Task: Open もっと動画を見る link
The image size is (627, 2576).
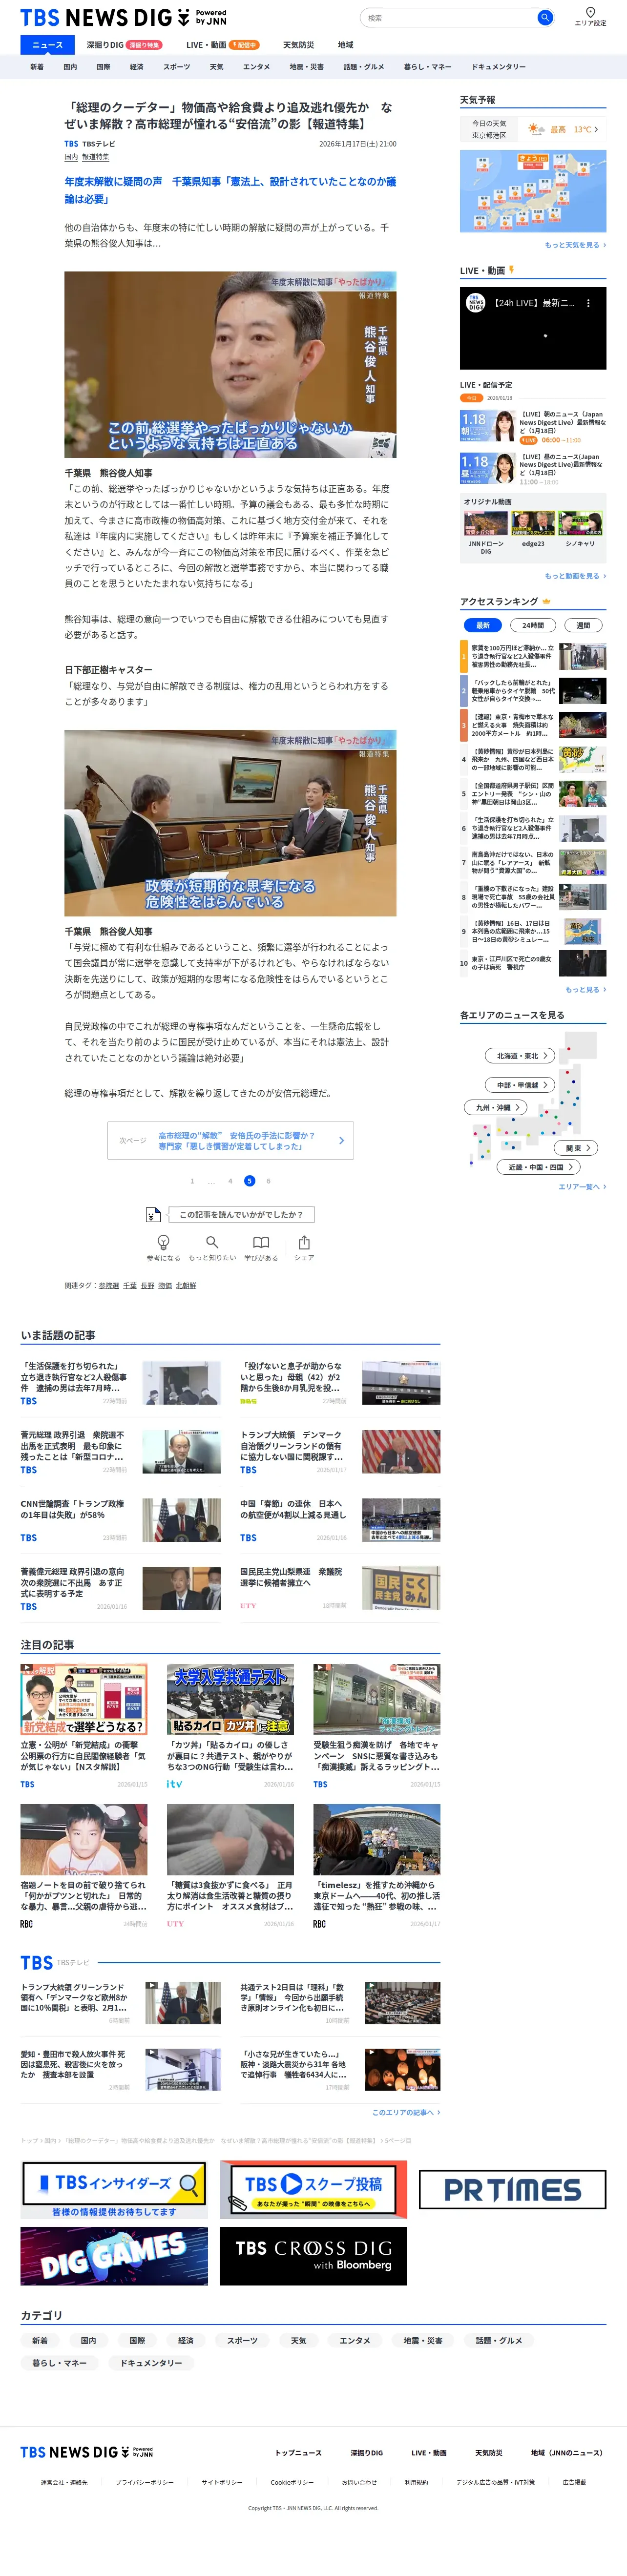Action: (575, 576)
